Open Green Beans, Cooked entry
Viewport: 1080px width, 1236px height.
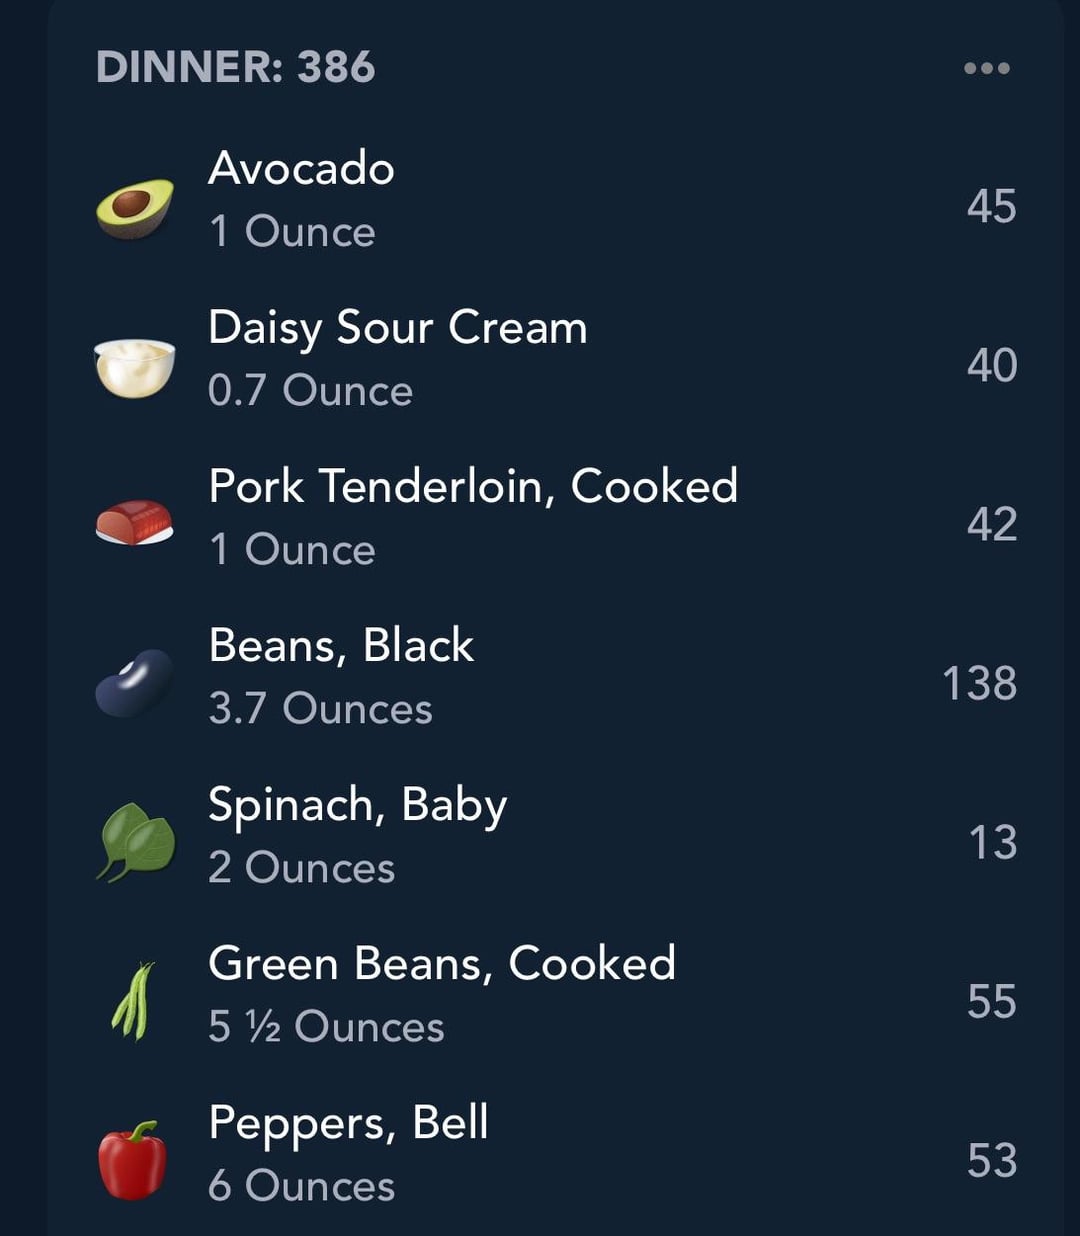pyautogui.click(x=441, y=963)
